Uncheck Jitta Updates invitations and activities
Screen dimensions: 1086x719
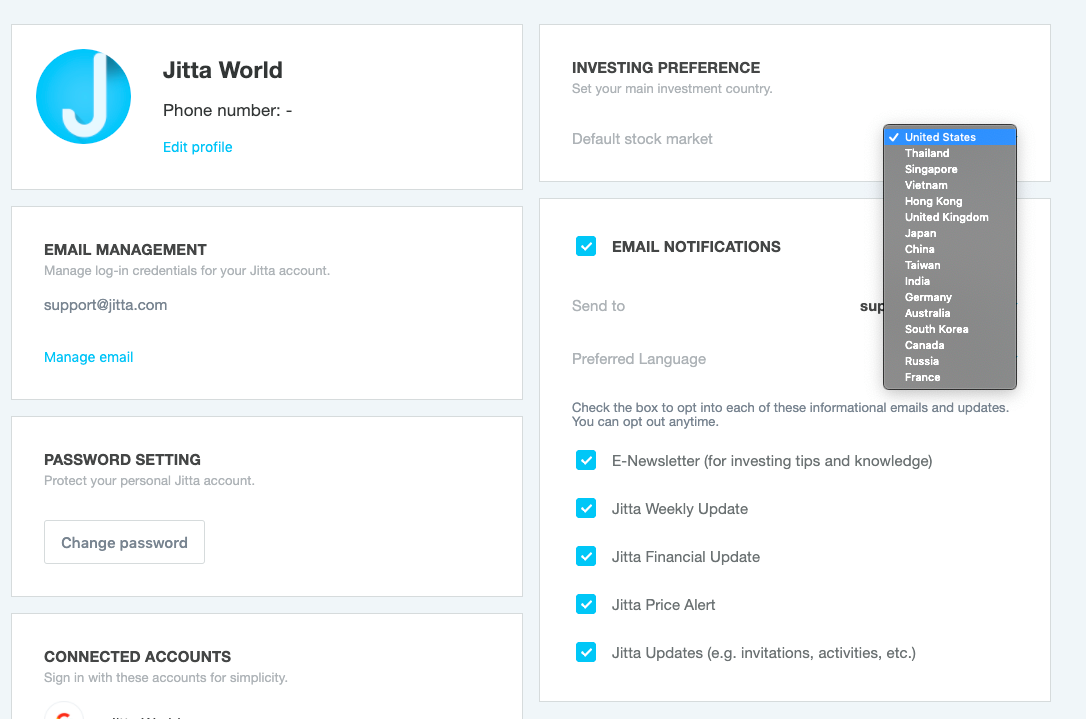coord(586,653)
